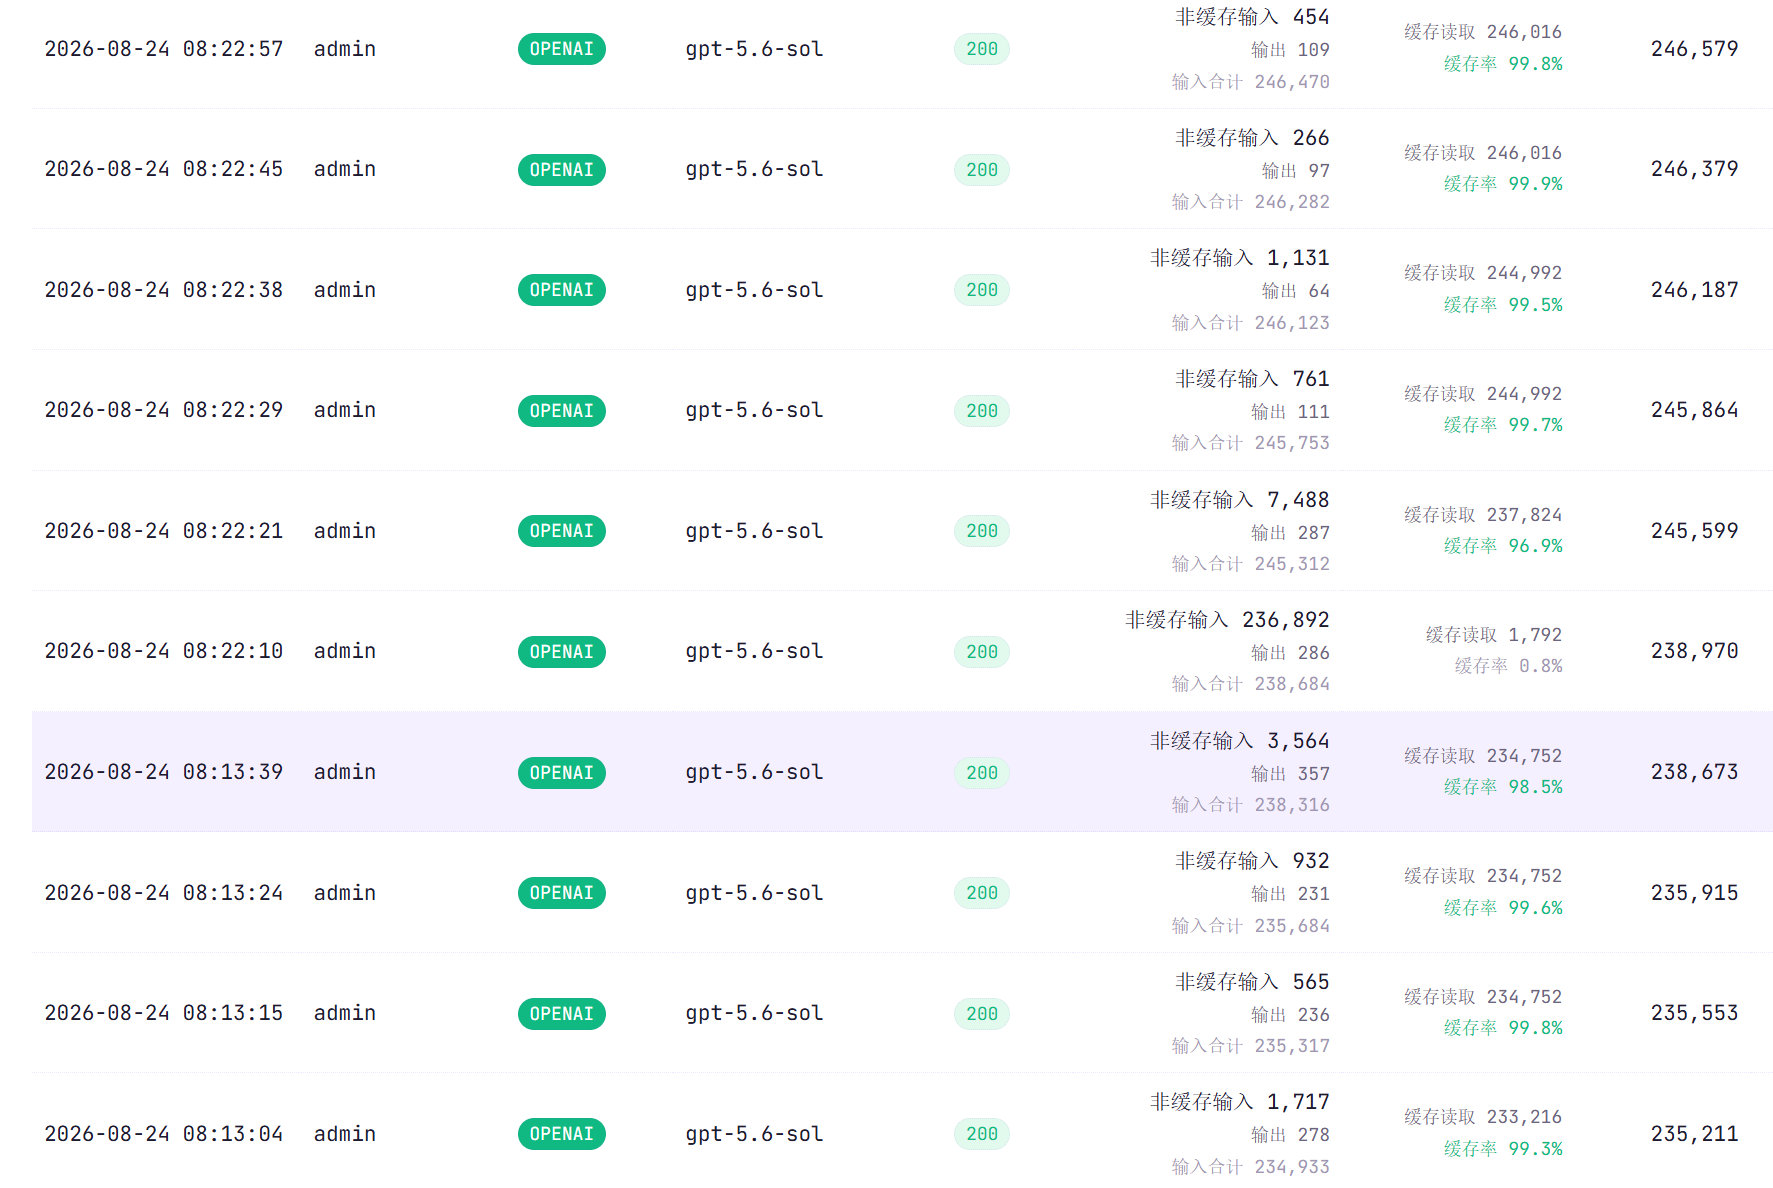This screenshot has width=1773, height=1188.
Task: Click the 200 status badge in the 08:13:39 row
Action: [981, 773]
